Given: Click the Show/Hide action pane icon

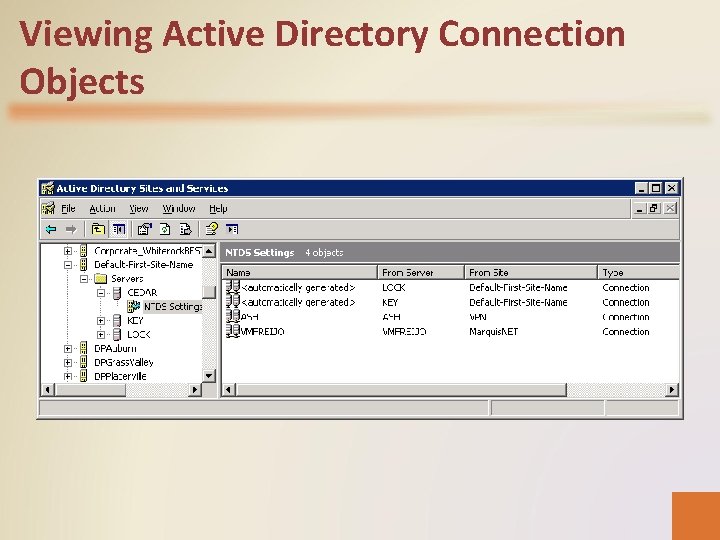Looking at the screenshot, I should pyautogui.click(x=232, y=229).
